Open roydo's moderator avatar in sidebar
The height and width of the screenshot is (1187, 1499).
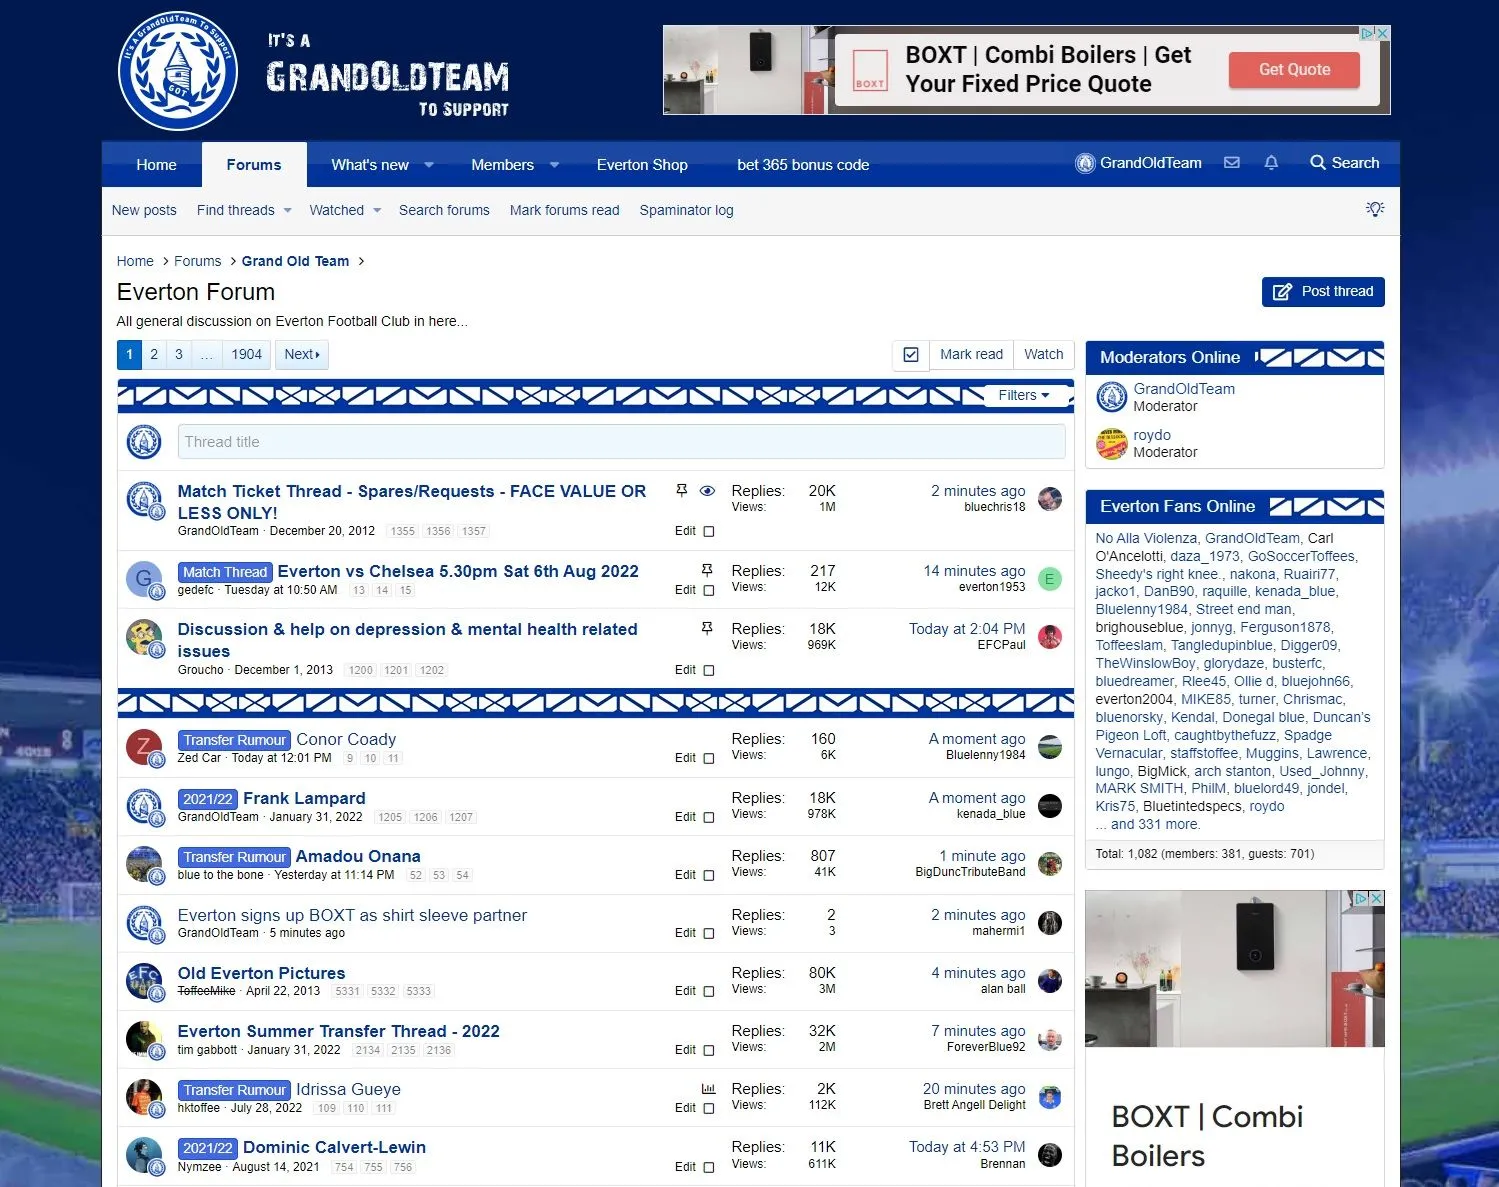click(1112, 443)
